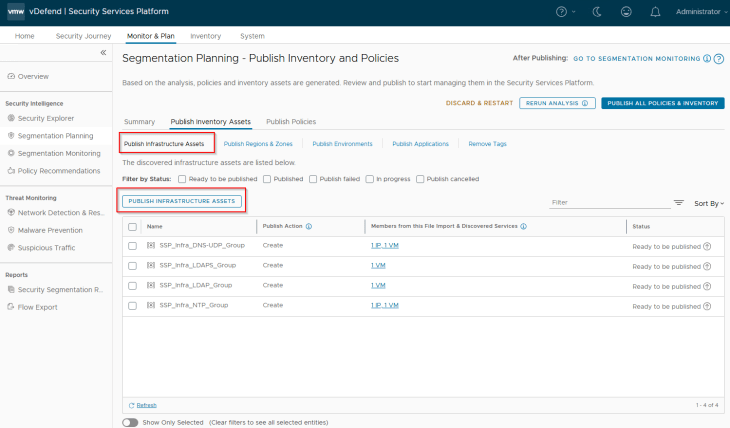Open the help question mark menu
Viewport: 730px width, 428px height.
[x=565, y=12]
